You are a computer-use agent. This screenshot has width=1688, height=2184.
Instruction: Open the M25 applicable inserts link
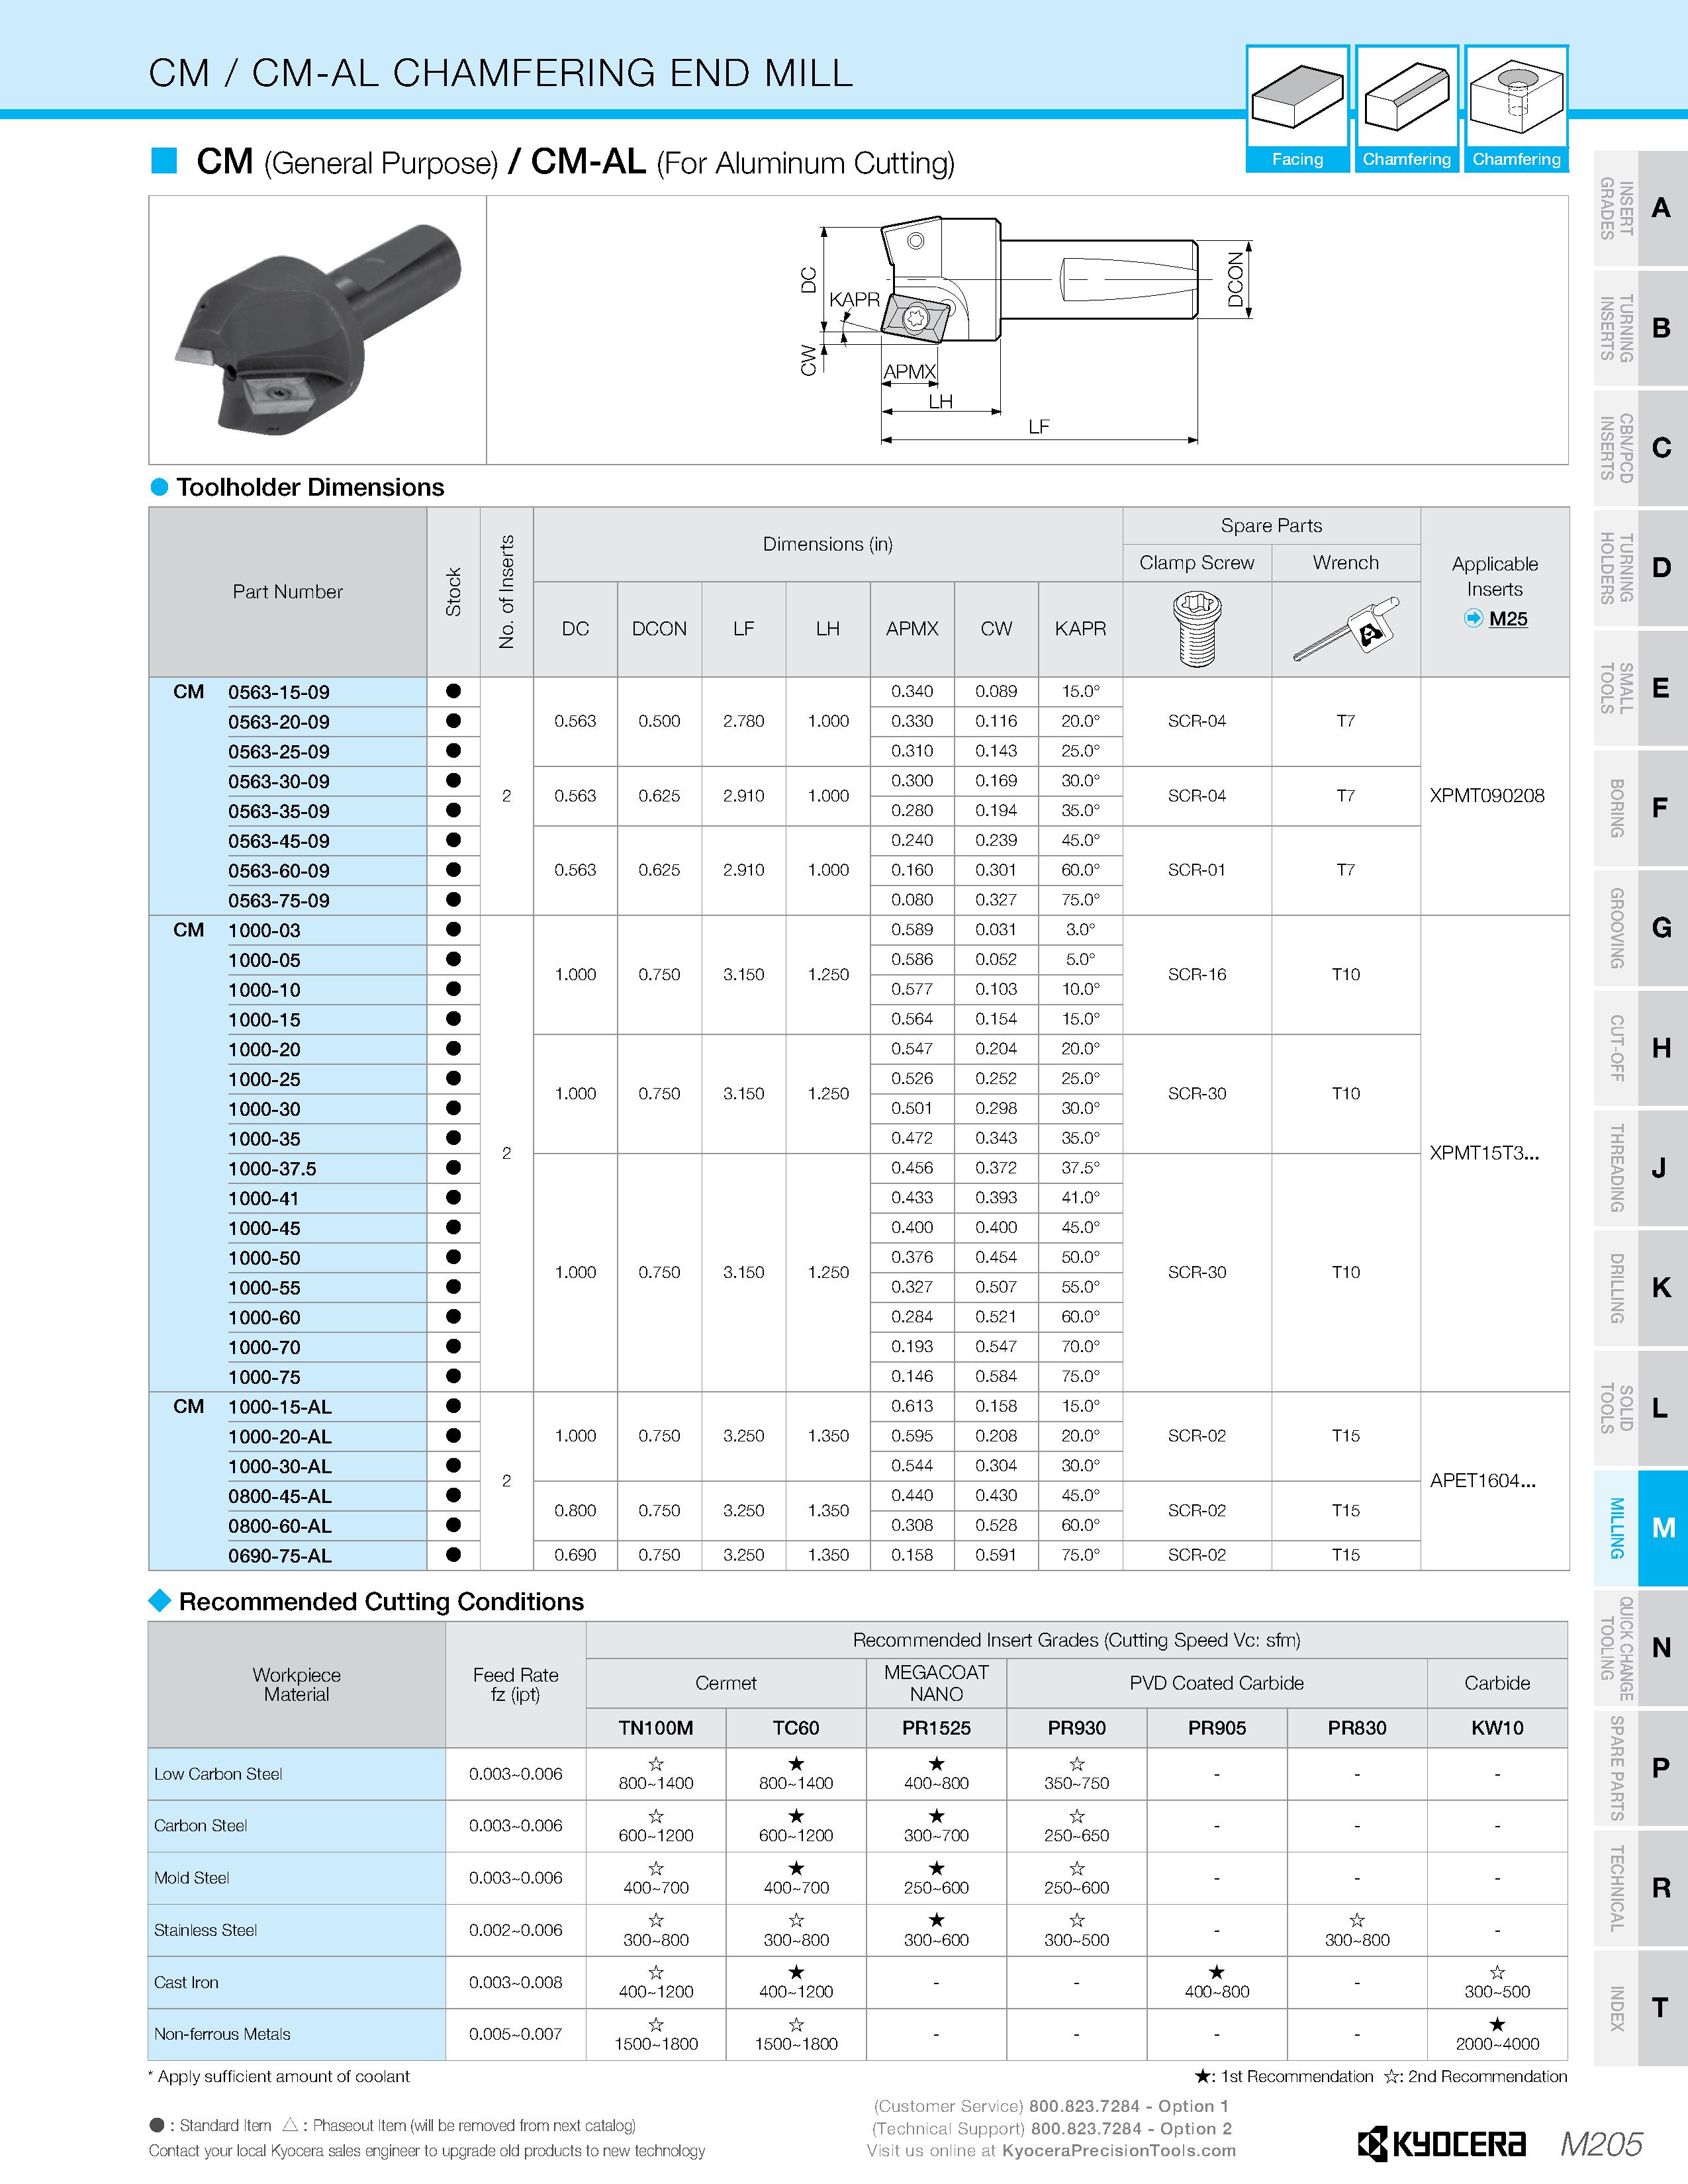pyautogui.click(x=1508, y=619)
